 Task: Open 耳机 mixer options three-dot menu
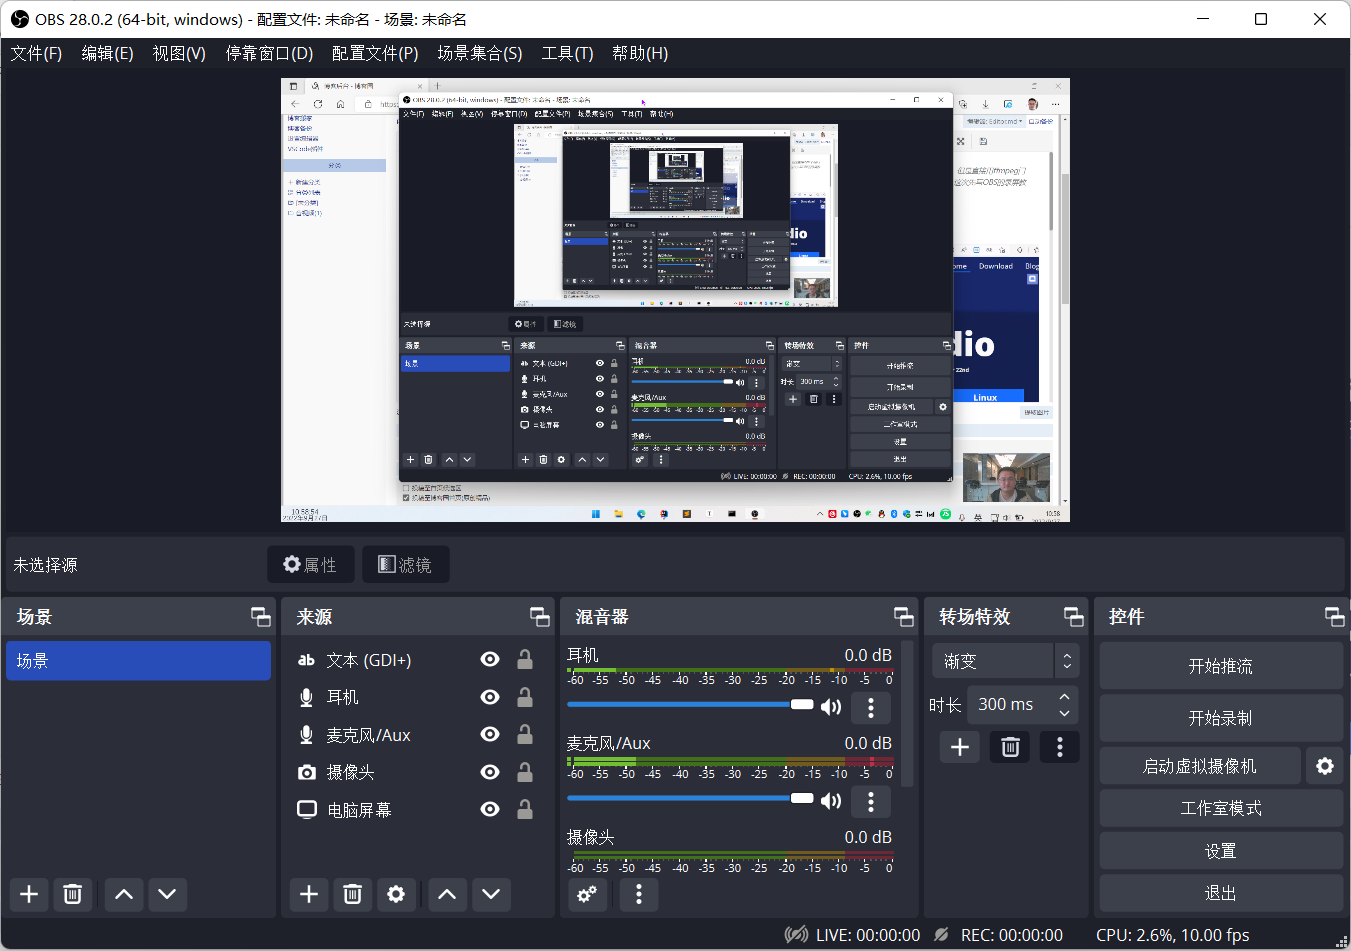pyautogui.click(x=871, y=707)
